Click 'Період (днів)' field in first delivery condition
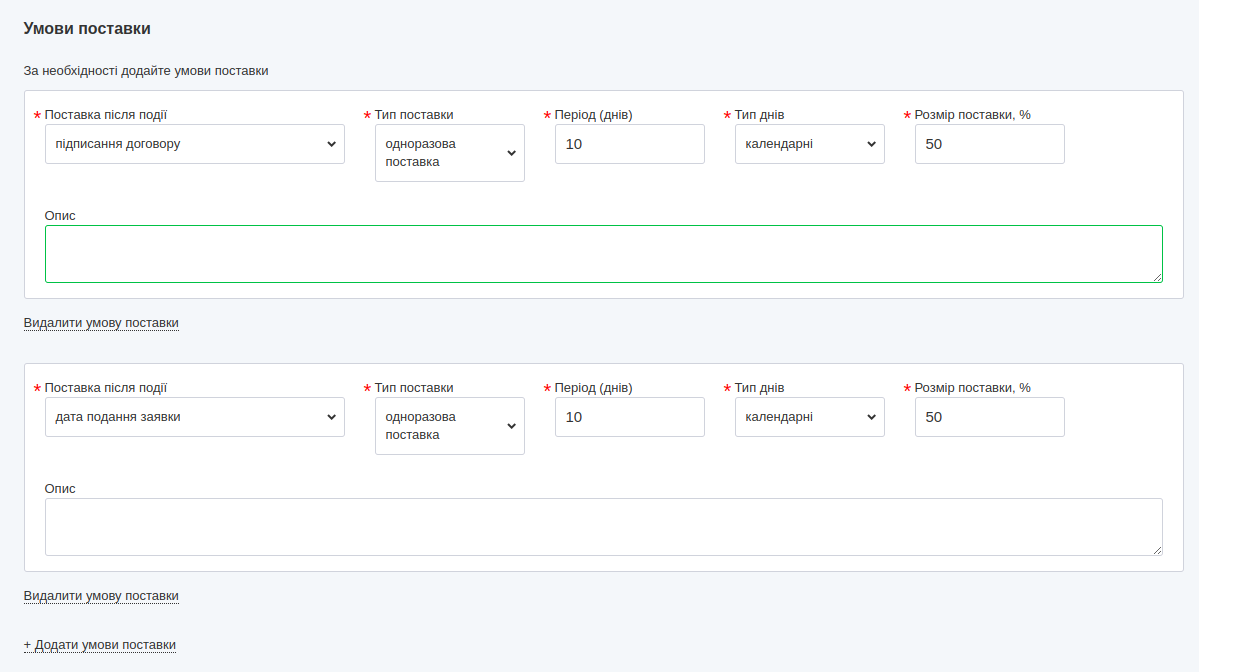1237x672 pixels. [629, 144]
